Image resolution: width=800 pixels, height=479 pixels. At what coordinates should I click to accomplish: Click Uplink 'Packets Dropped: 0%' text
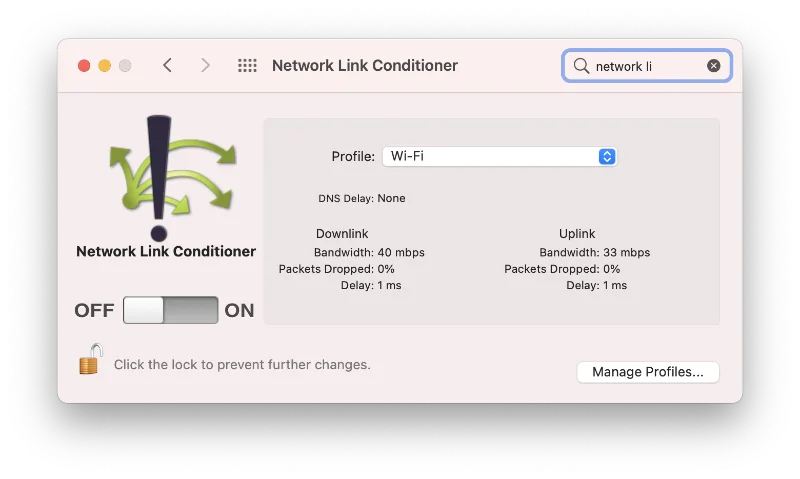[562, 269]
